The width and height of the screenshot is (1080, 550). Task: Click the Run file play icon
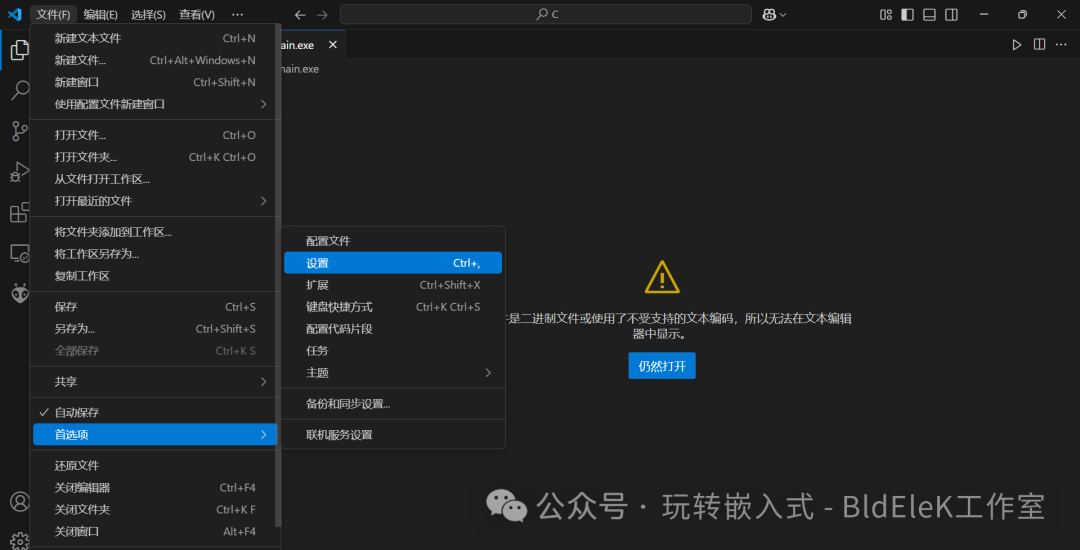[x=1017, y=45]
